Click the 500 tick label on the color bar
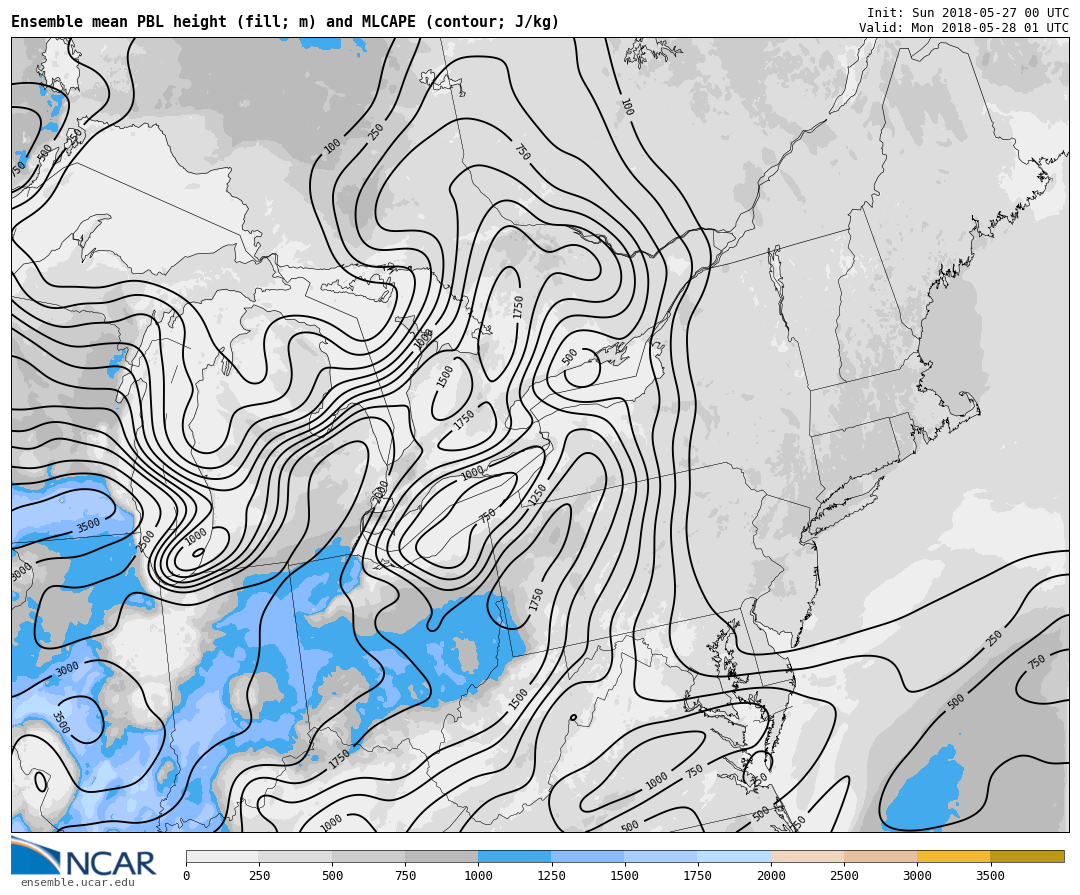The image size is (1080, 895). pyautogui.click(x=332, y=876)
